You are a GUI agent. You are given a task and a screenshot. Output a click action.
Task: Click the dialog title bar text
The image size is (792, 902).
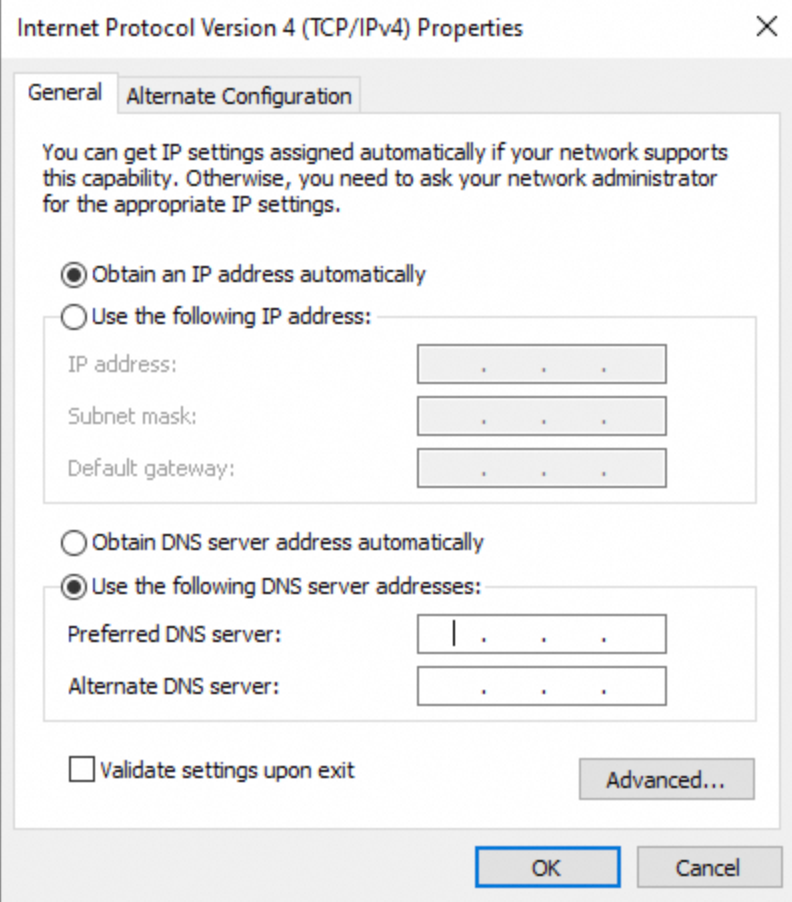[270, 28]
